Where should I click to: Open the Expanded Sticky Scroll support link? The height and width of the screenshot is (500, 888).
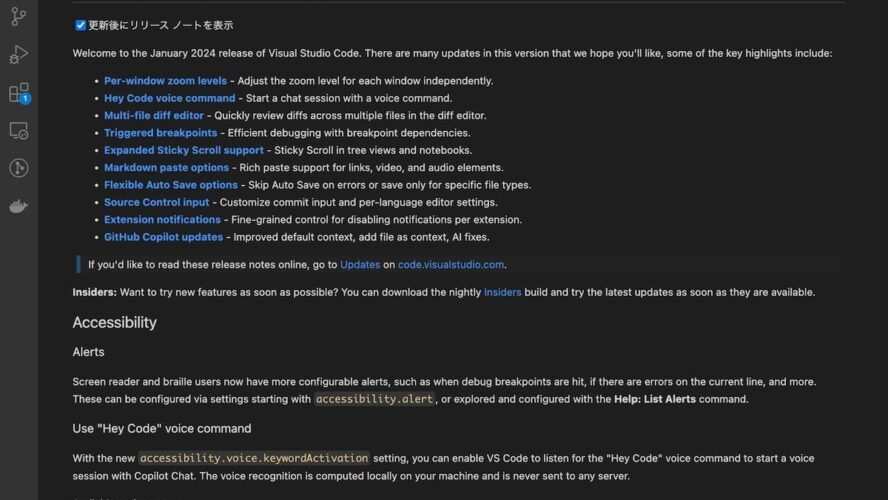[184, 150]
